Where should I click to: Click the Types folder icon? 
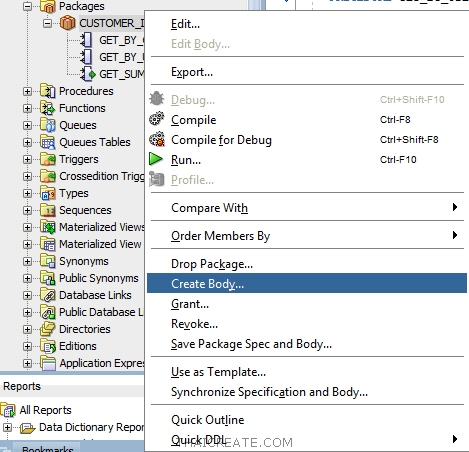[48, 193]
